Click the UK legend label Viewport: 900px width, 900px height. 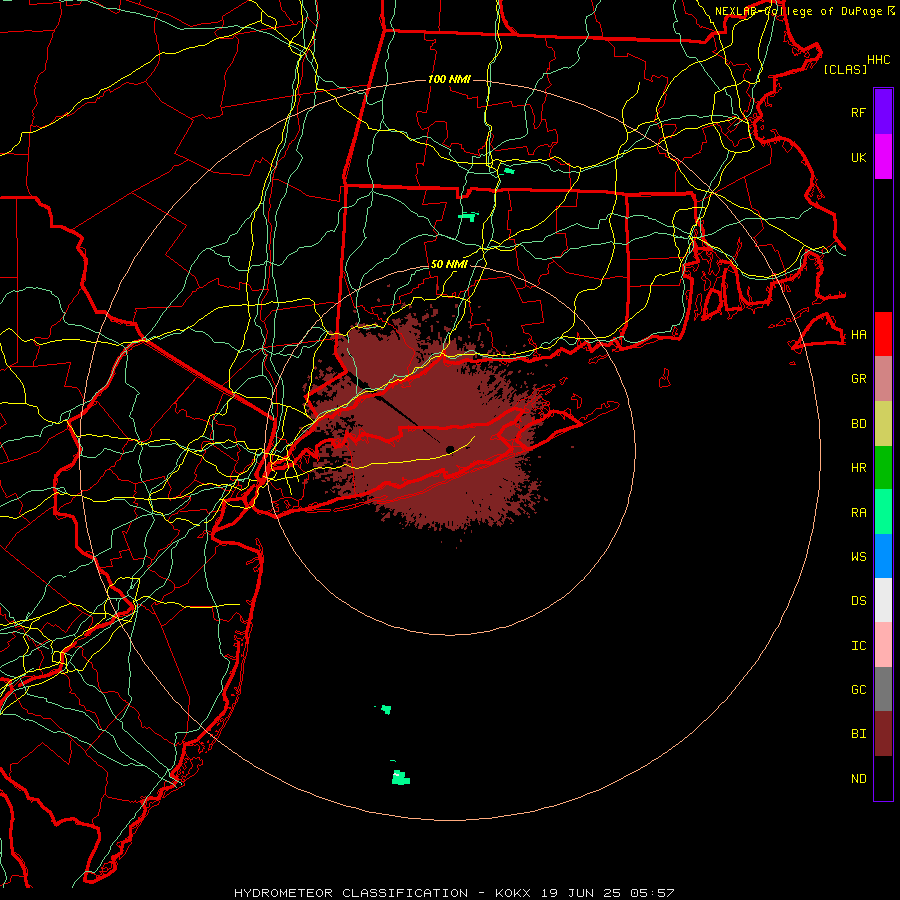click(859, 157)
